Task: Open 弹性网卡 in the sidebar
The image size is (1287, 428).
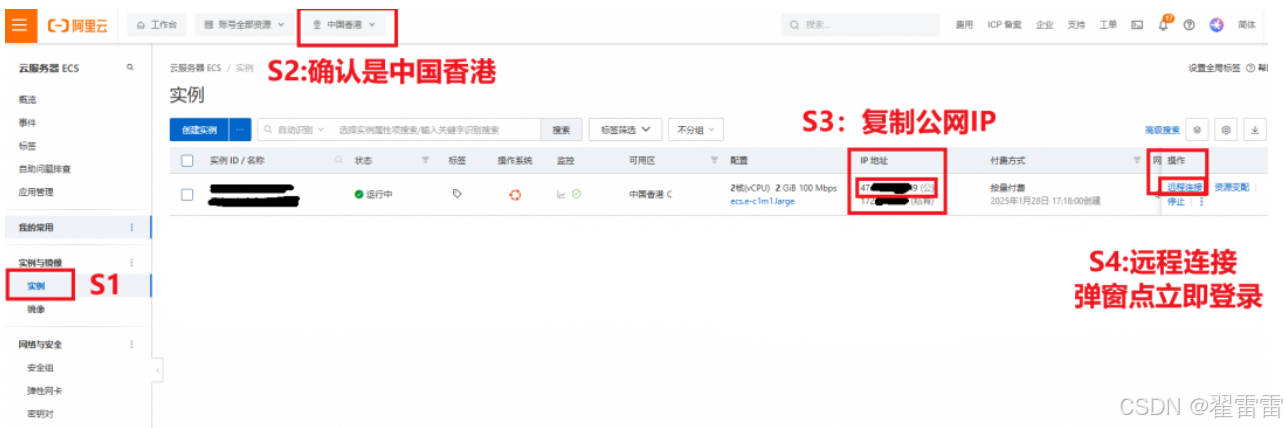Action: (44, 391)
